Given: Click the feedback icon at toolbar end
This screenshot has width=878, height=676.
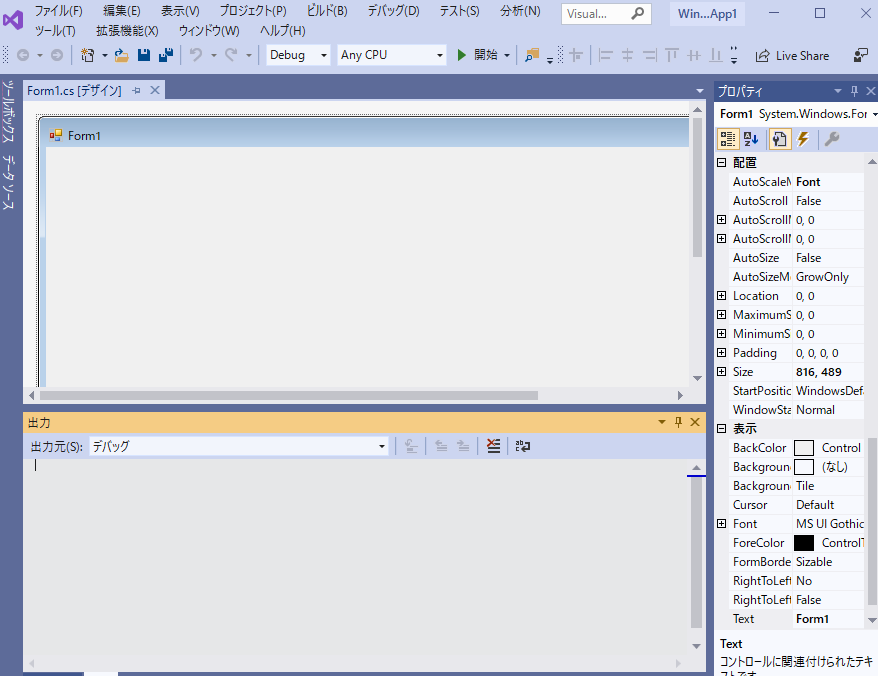Looking at the screenshot, I should [860, 55].
